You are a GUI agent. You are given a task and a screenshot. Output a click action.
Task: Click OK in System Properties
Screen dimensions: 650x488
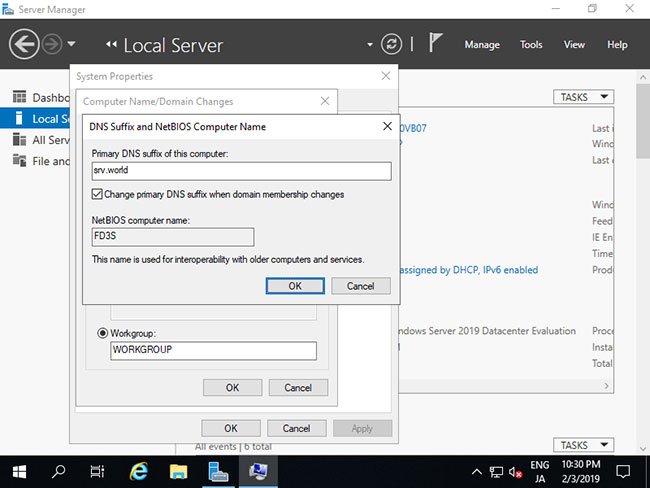[231, 428]
